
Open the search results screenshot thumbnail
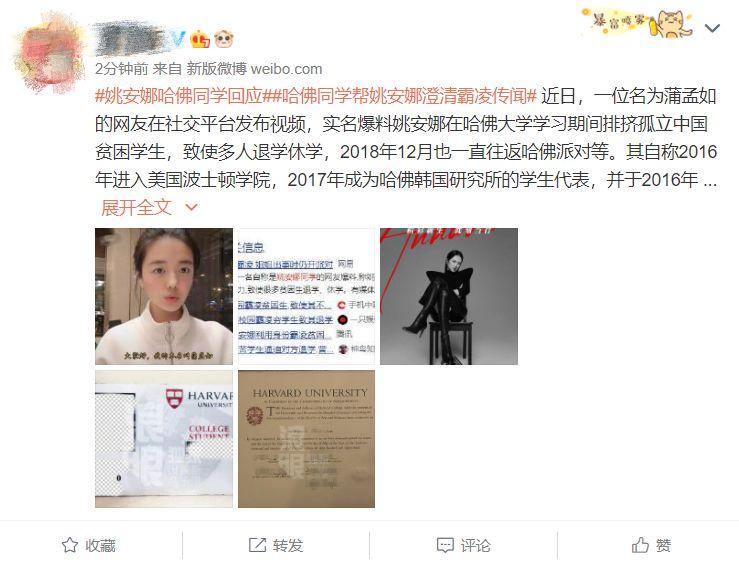click(x=306, y=296)
